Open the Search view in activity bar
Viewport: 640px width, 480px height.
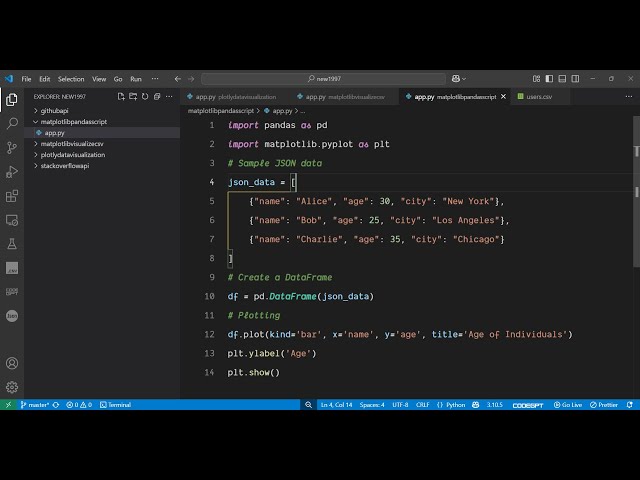[x=12, y=123]
